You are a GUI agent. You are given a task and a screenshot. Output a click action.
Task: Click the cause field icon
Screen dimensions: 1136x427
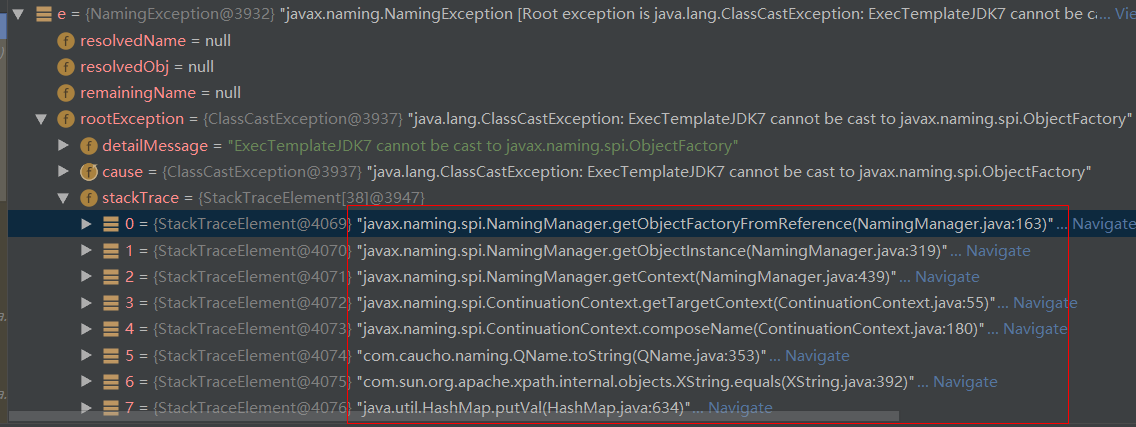88,171
